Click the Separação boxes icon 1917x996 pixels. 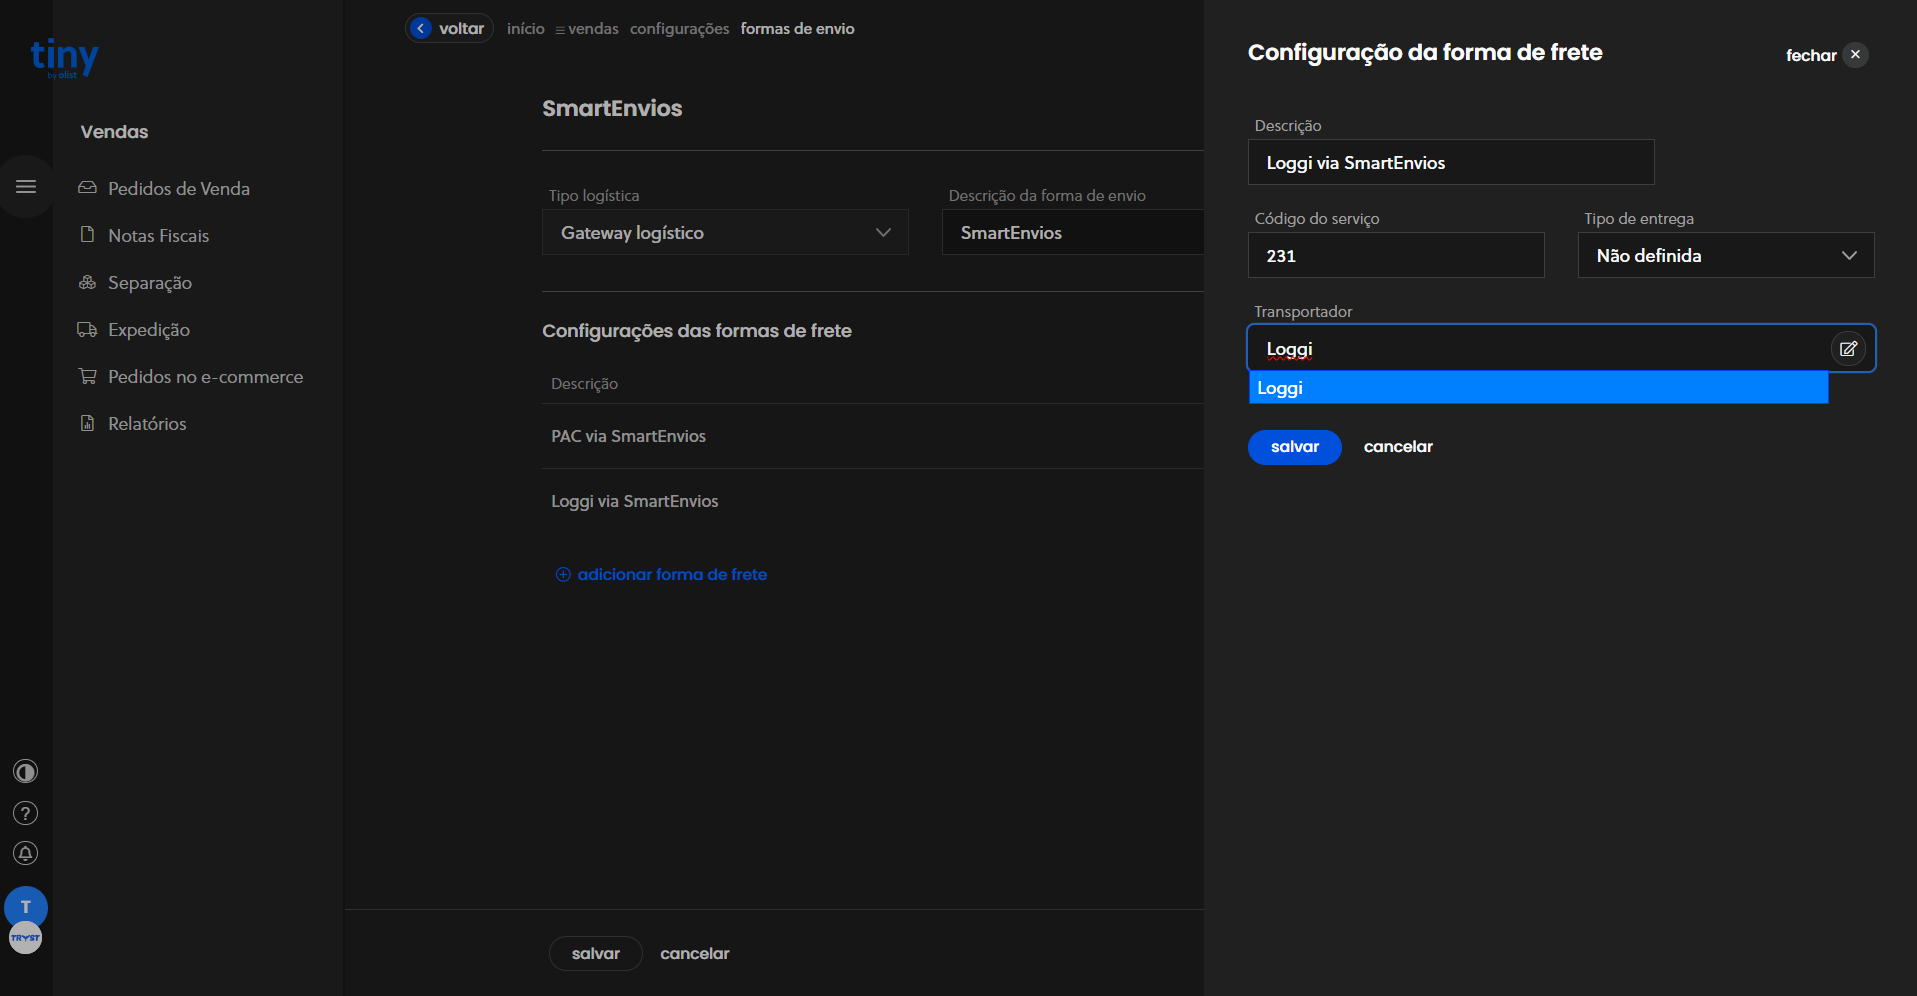[x=88, y=282]
